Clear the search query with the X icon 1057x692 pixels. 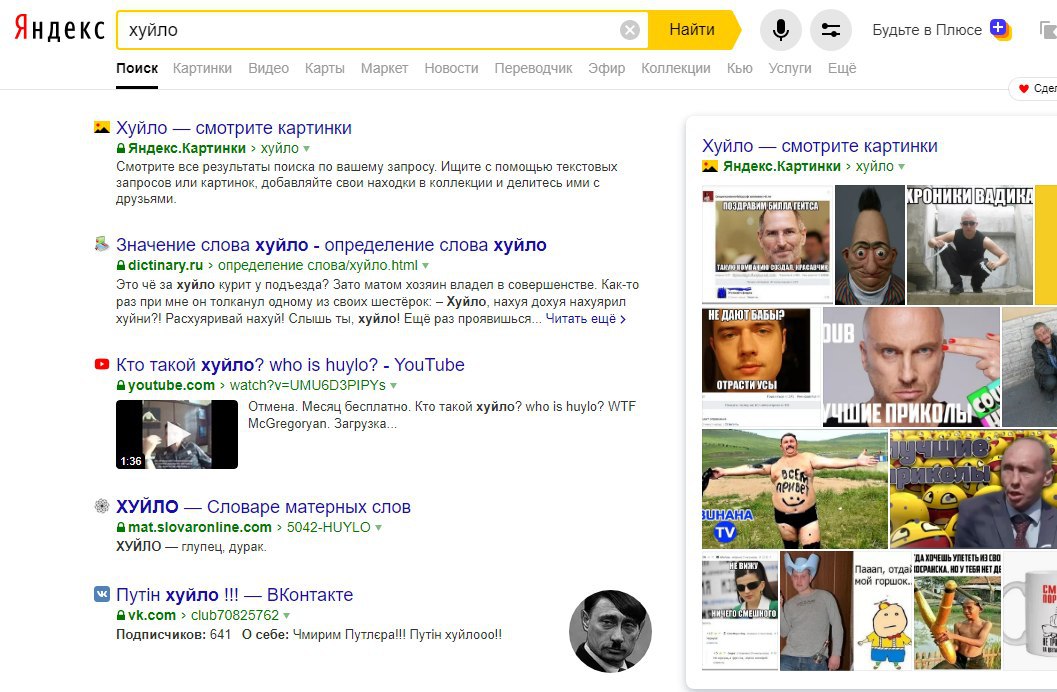[630, 30]
